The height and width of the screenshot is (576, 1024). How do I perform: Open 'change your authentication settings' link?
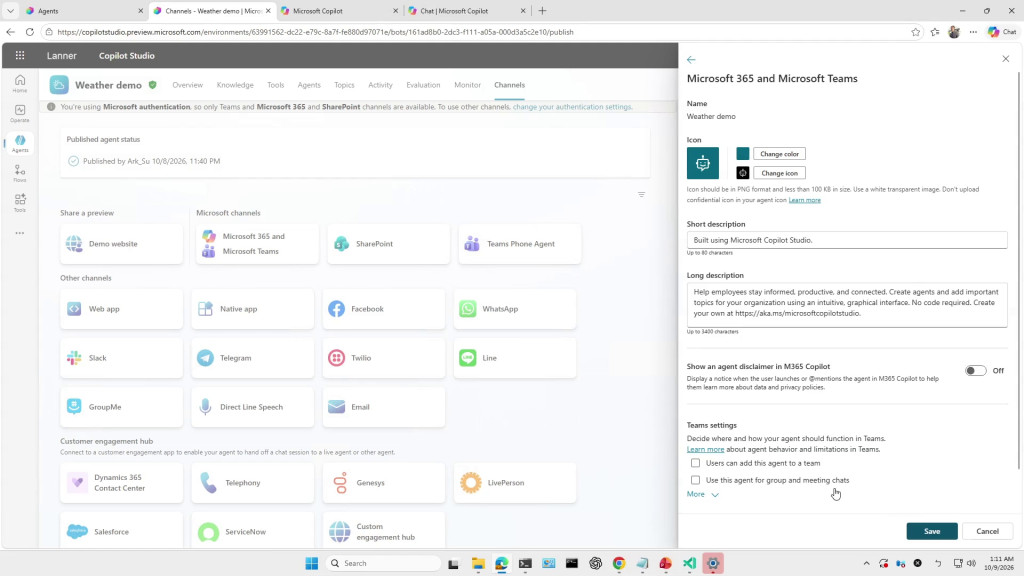pyautogui.click(x=572, y=106)
